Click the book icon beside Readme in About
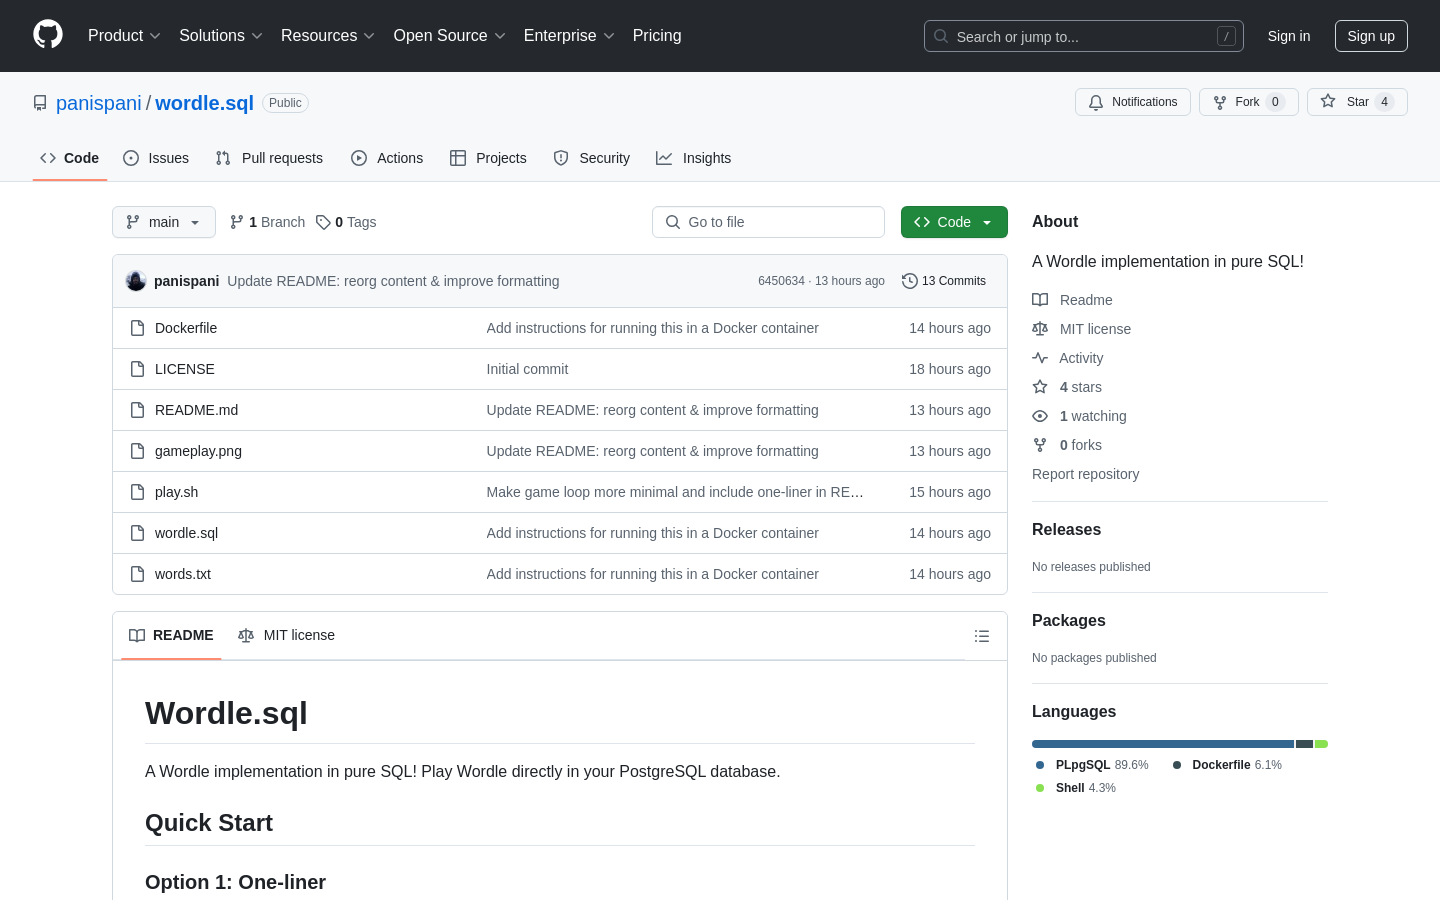The height and width of the screenshot is (900, 1440). [x=1040, y=300]
